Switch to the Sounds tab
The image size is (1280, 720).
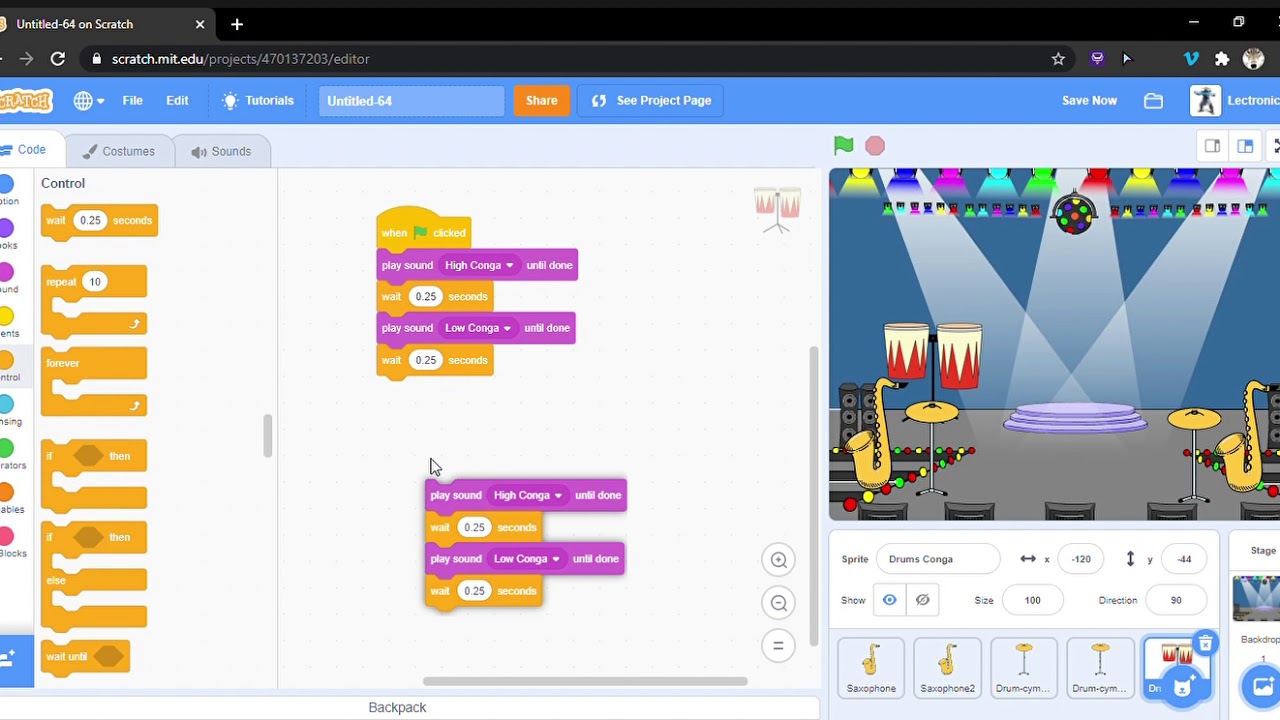pyautogui.click(x=221, y=151)
